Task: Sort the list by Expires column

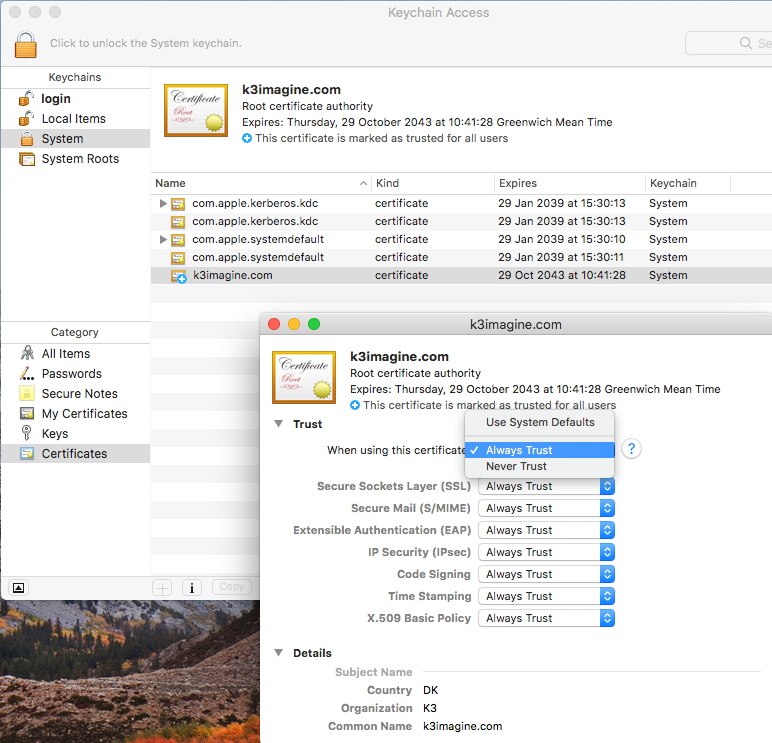Action: coord(570,183)
